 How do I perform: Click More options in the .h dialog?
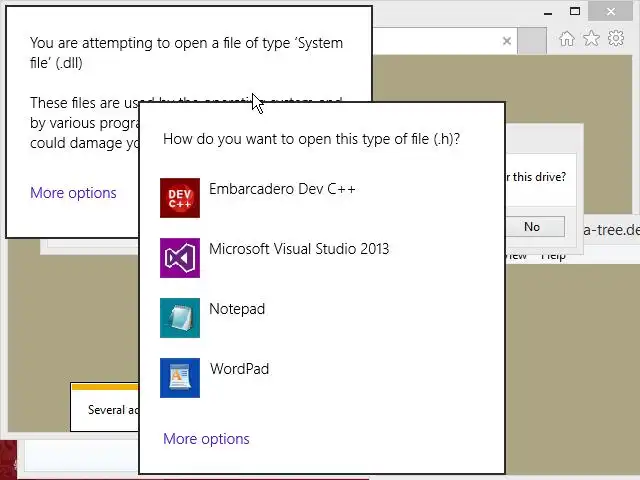click(206, 439)
